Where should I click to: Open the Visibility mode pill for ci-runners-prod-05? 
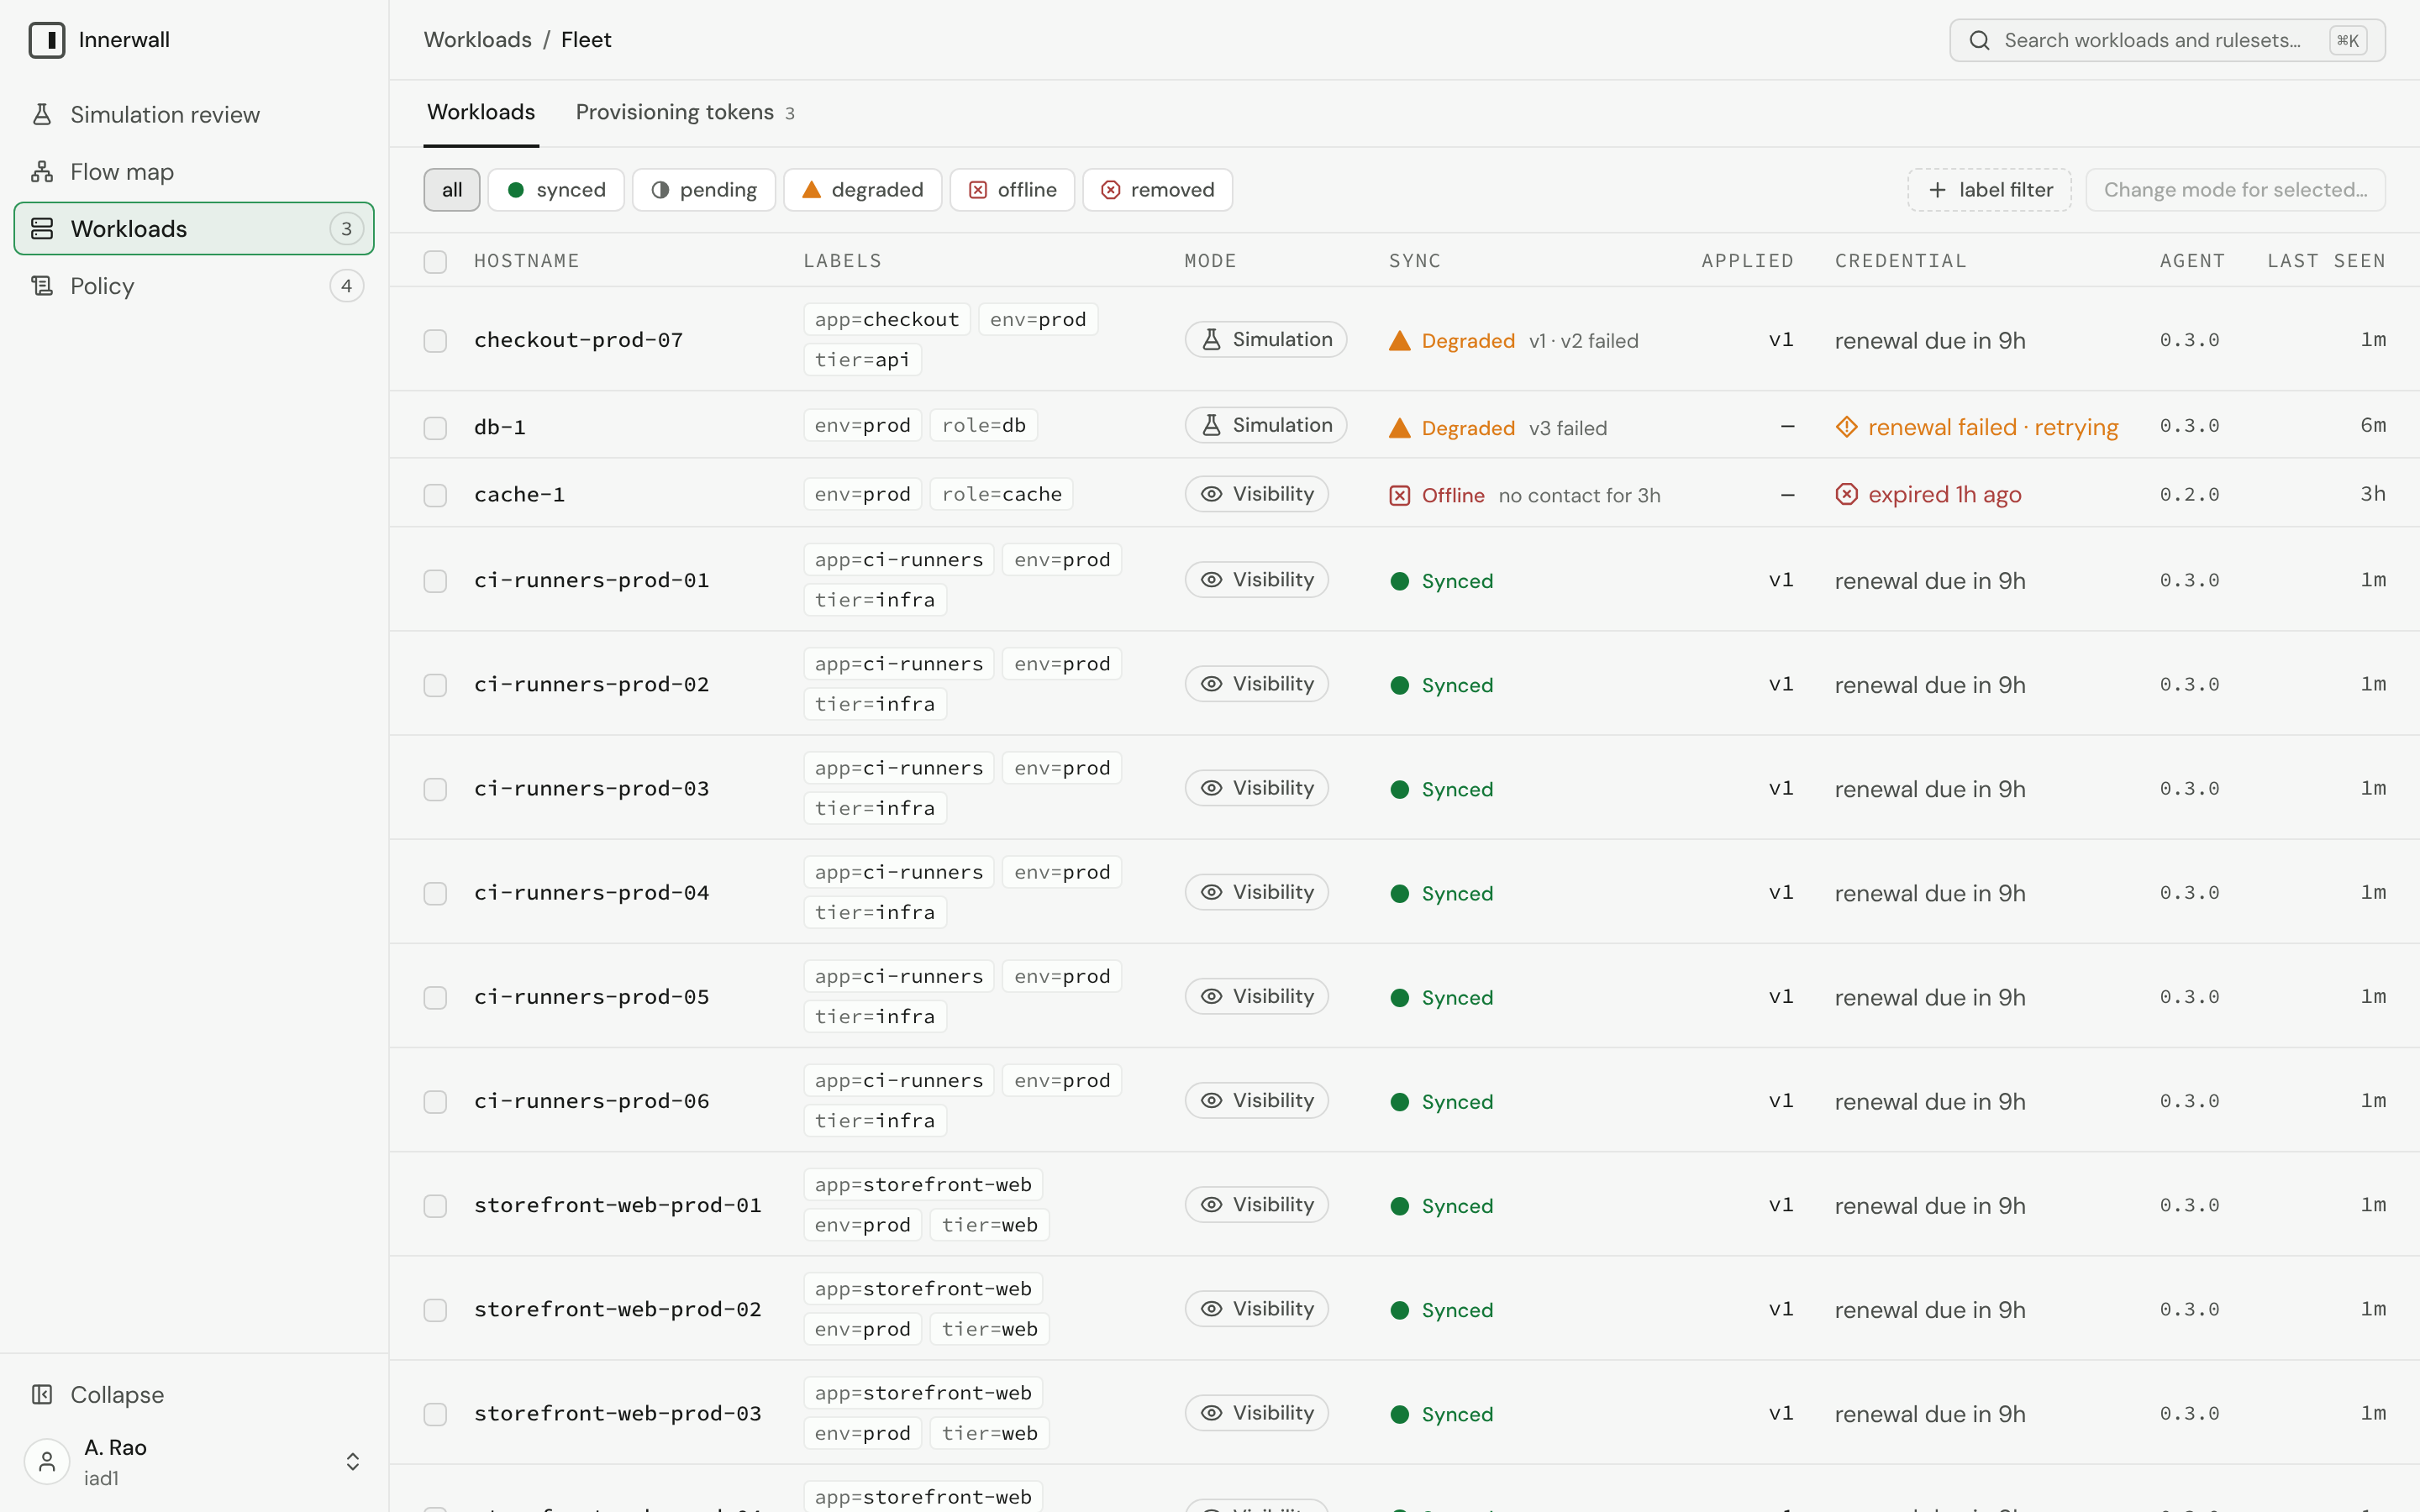(1256, 996)
